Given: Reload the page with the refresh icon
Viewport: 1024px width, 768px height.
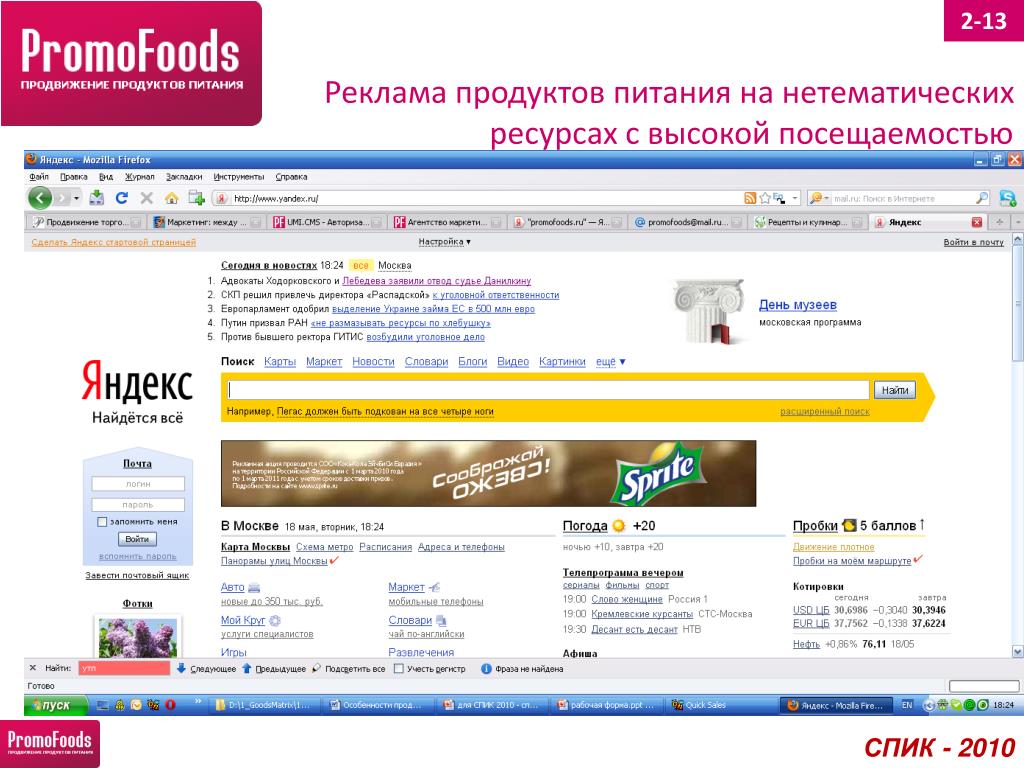Looking at the screenshot, I should coord(121,198).
